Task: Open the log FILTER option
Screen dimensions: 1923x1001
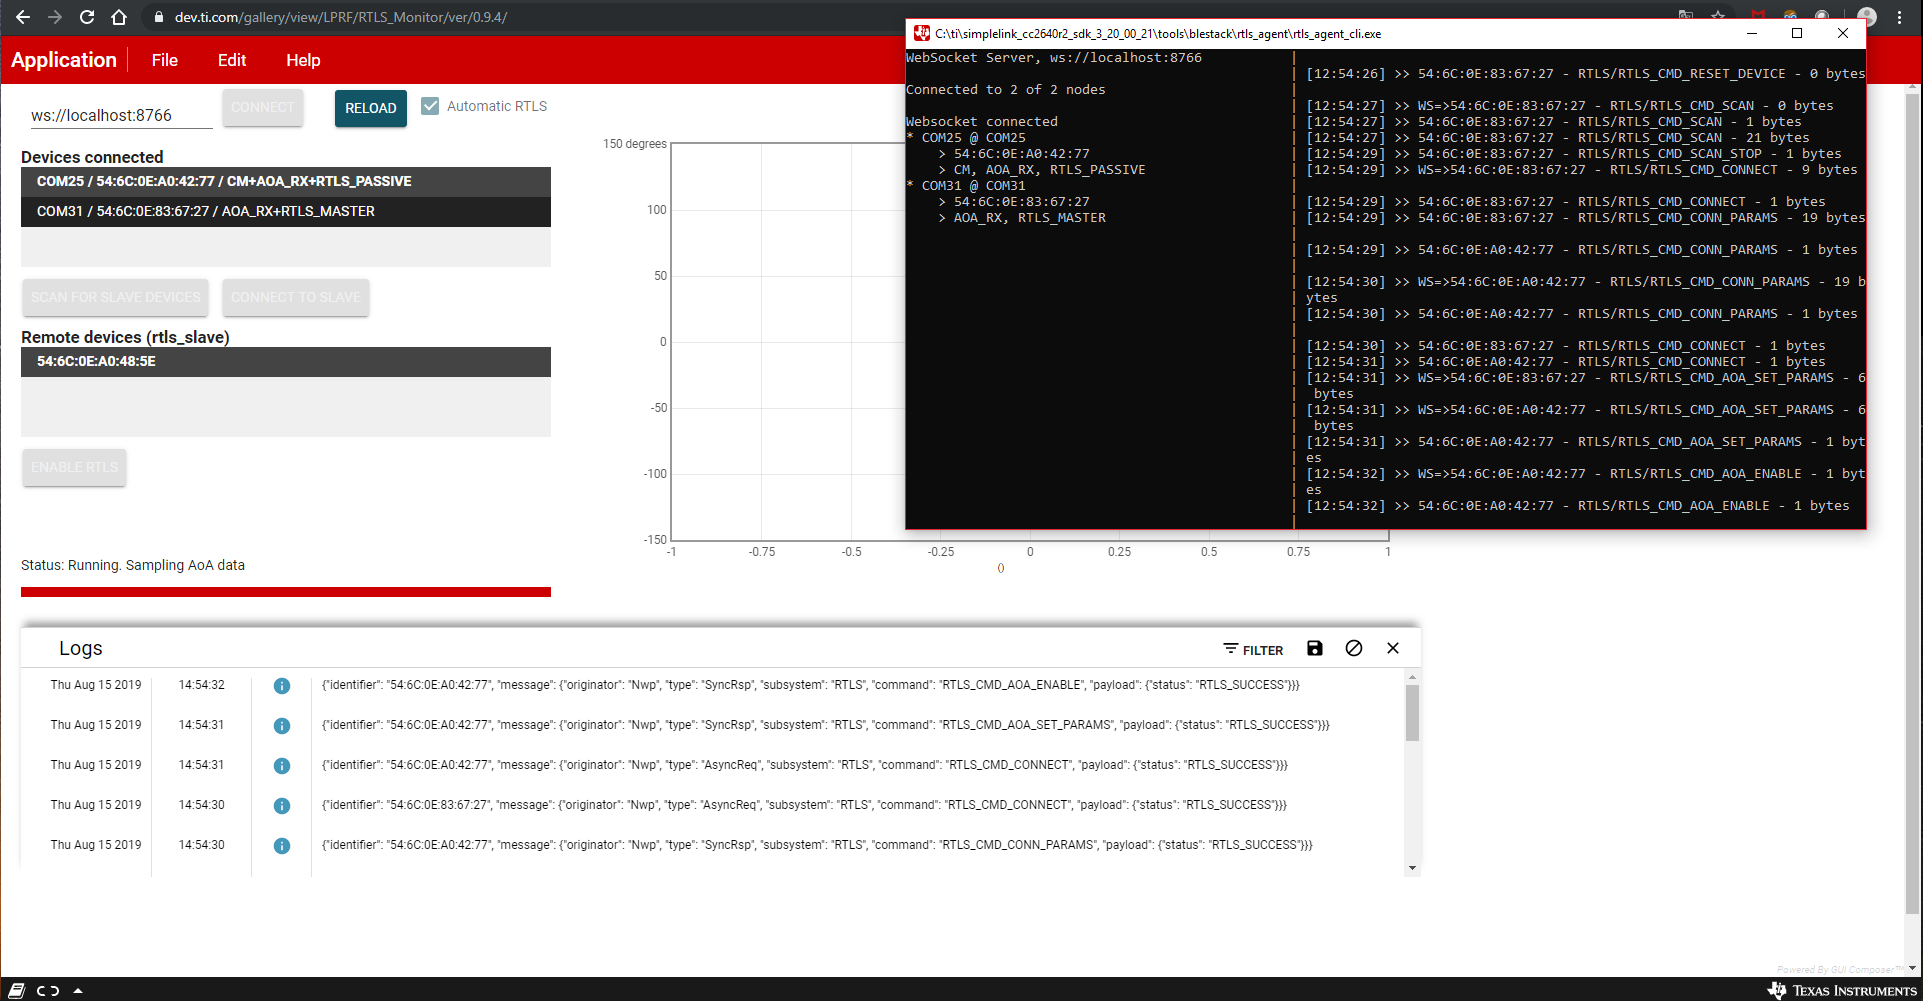Action: pyautogui.click(x=1253, y=650)
